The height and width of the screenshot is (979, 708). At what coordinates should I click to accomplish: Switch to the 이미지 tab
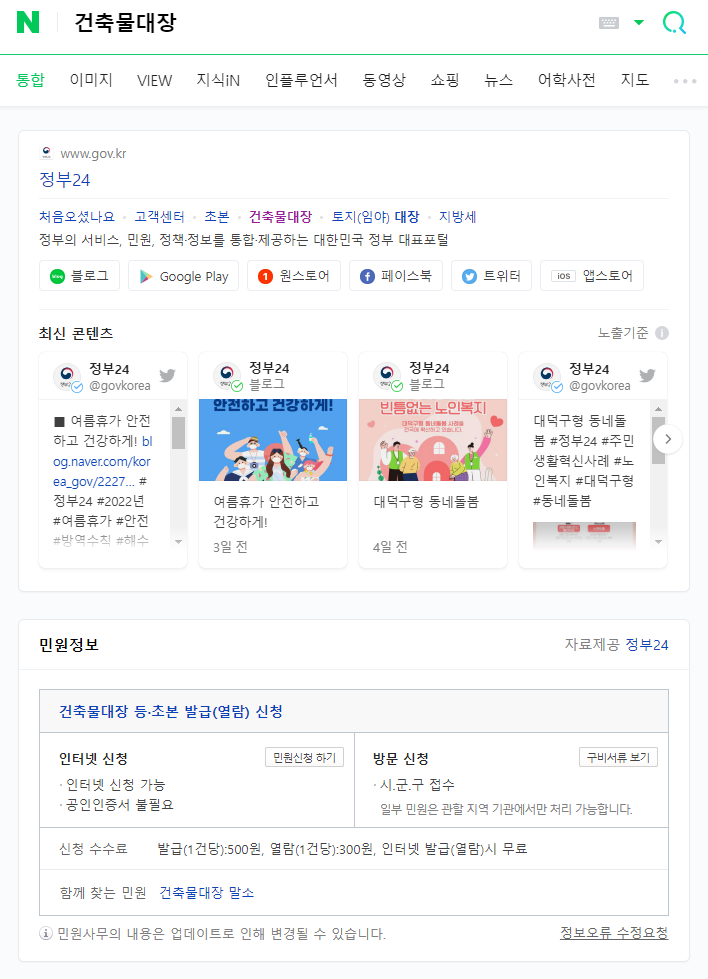[91, 80]
